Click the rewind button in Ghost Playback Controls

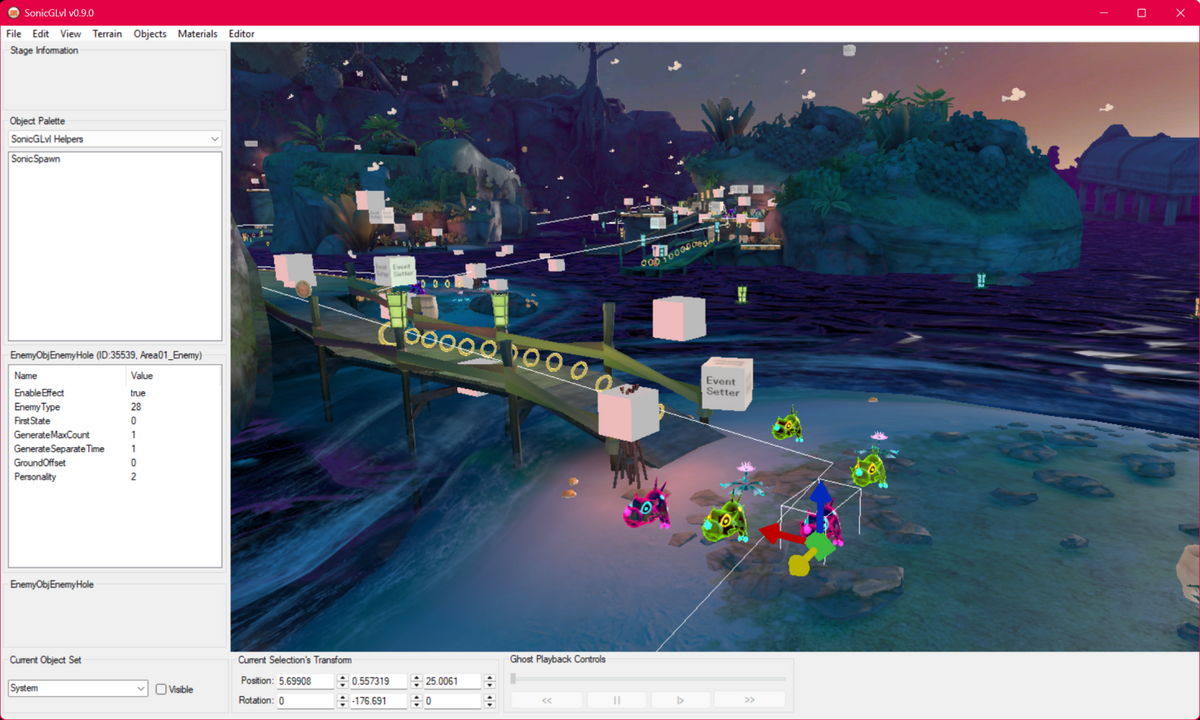(x=546, y=699)
